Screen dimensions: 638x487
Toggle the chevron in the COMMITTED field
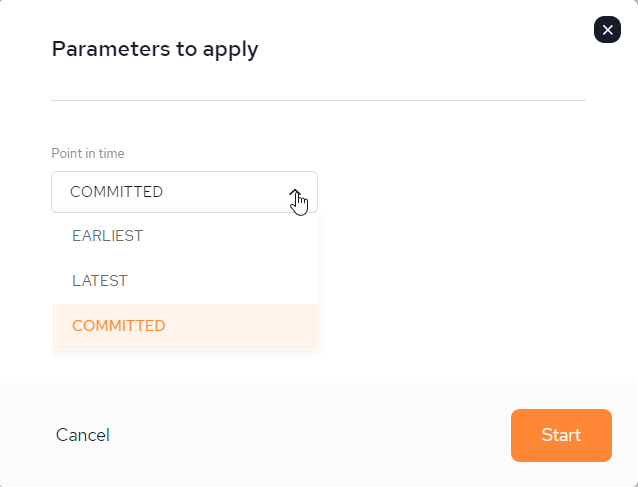[296, 192]
